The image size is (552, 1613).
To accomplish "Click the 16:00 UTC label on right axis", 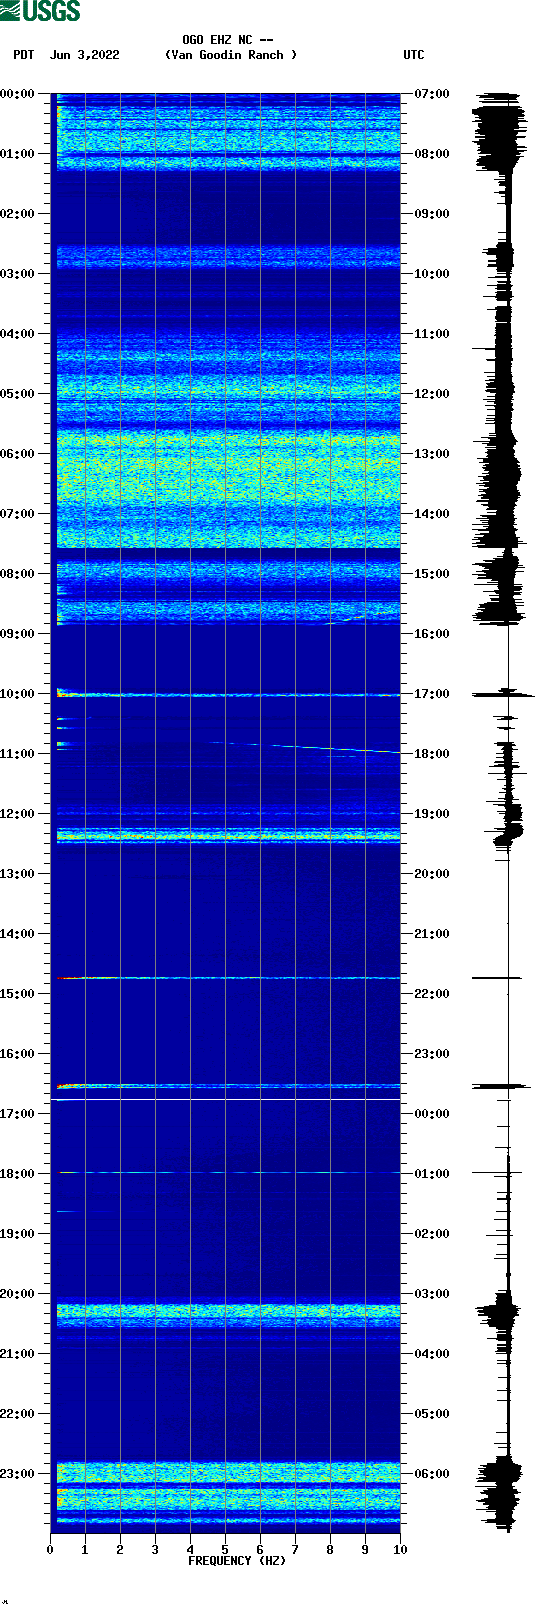I will tap(432, 634).
